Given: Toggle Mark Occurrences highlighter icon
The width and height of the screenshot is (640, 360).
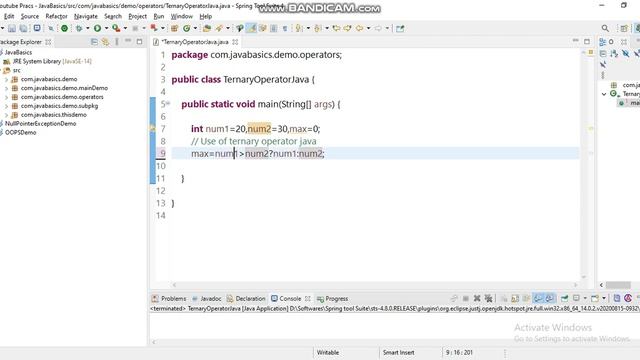Looking at the screenshot, I should 252,28.
